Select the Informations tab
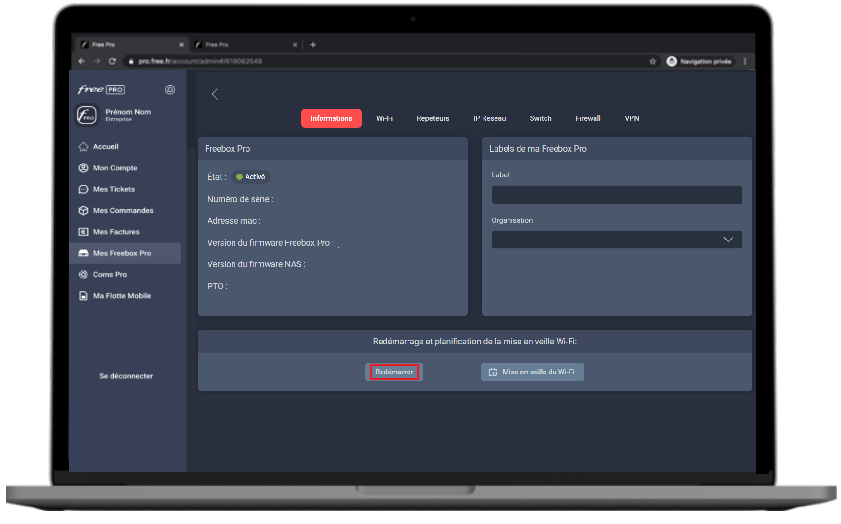The height and width of the screenshot is (524, 841). (331, 119)
